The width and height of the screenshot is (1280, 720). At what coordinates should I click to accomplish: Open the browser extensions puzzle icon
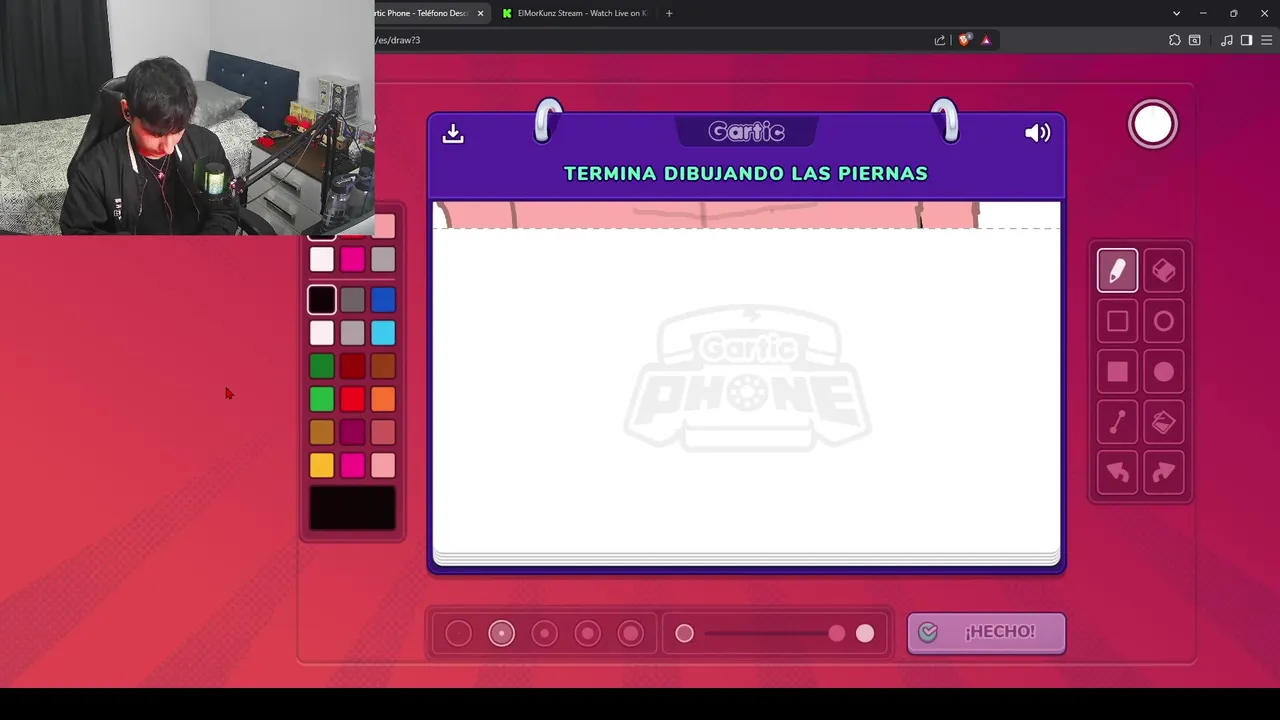[x=1174, y=40]
